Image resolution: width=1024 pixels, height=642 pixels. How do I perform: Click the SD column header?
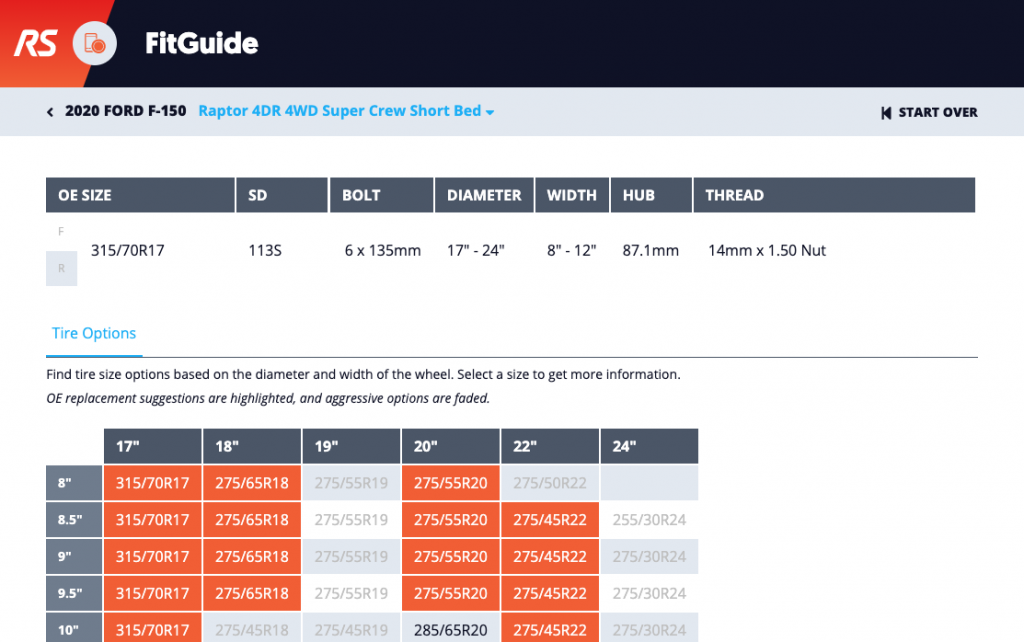point(282,195)
